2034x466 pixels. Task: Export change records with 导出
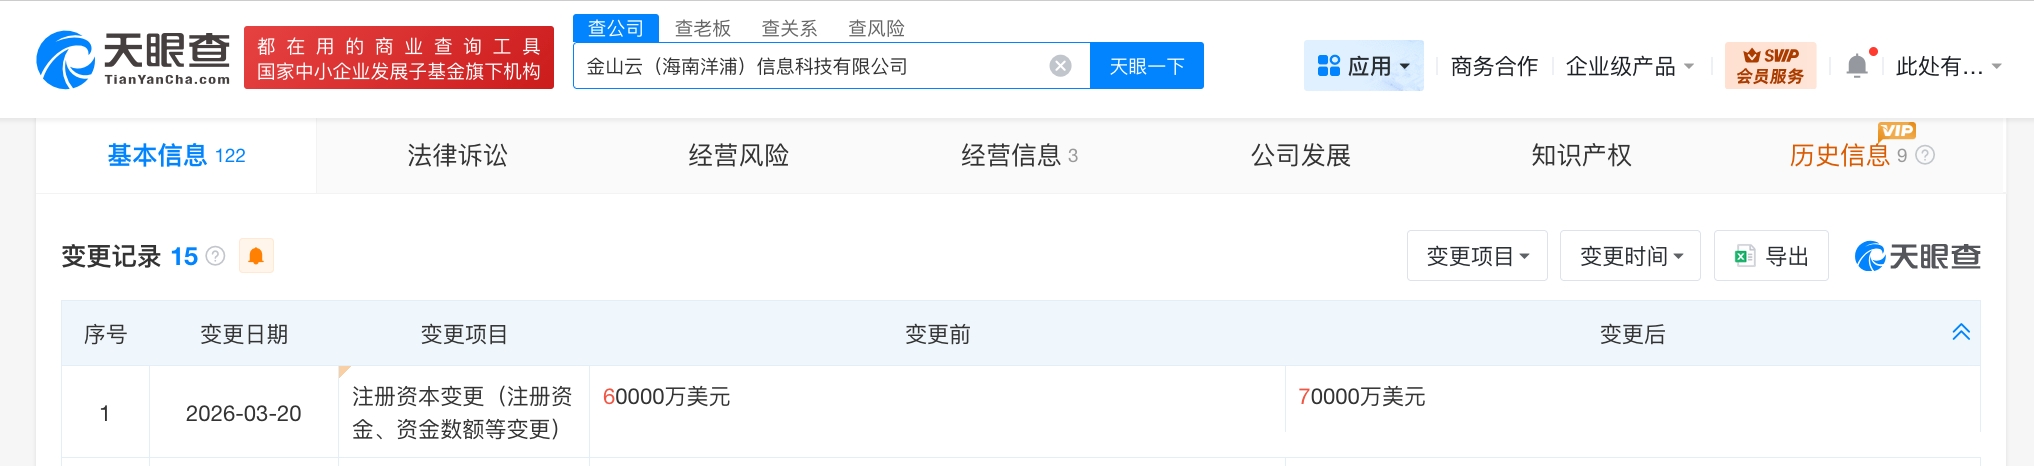(1771, 256)
